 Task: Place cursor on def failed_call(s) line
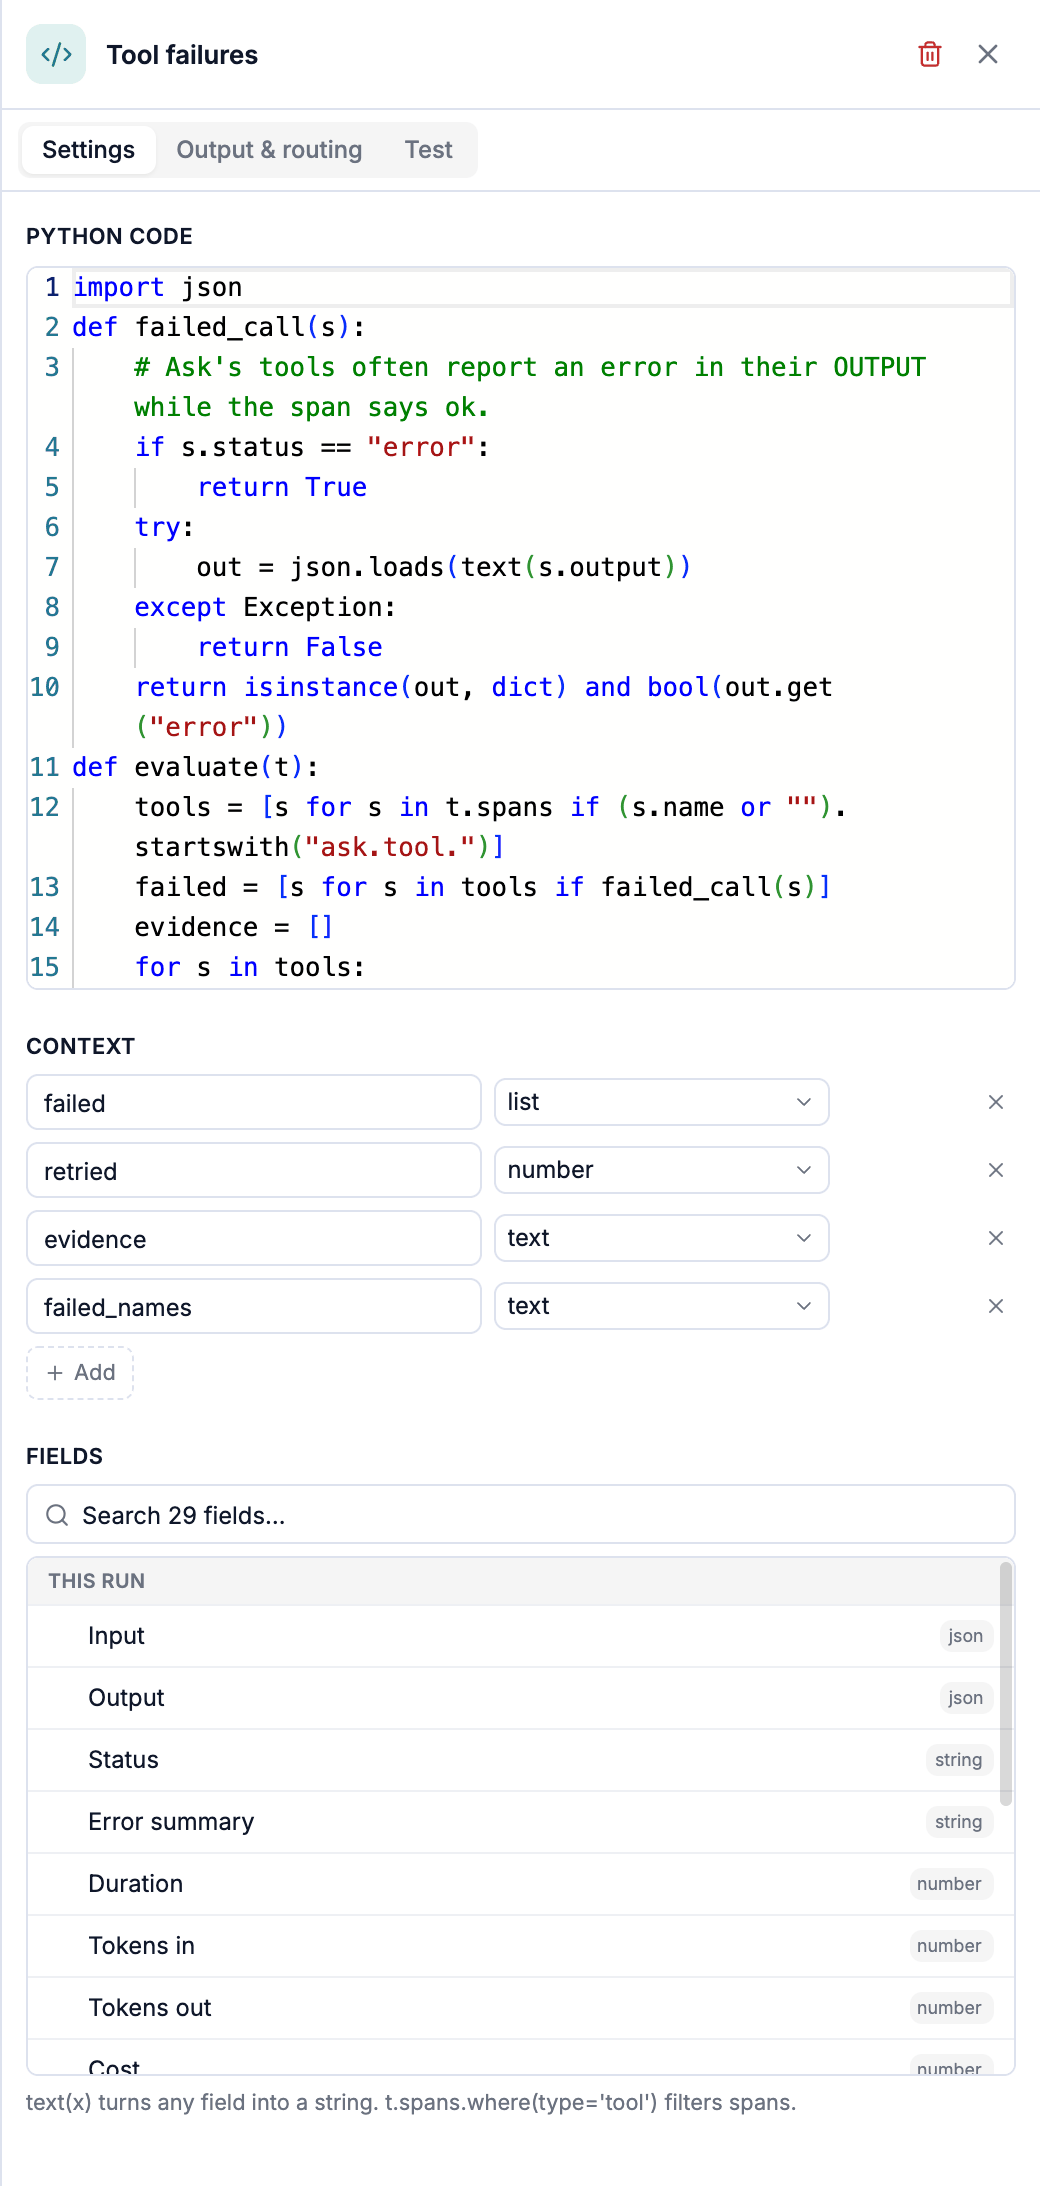(x=218, y=327)
